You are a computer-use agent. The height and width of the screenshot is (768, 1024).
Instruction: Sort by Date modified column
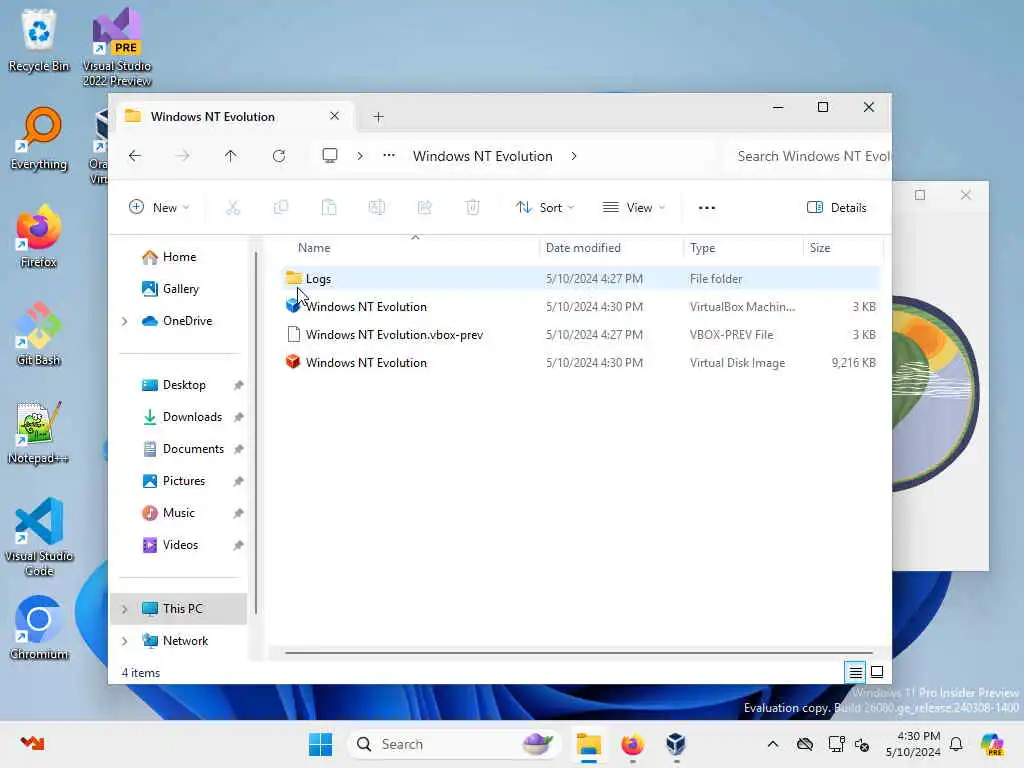pyautogui.click(x=583, y=248)
